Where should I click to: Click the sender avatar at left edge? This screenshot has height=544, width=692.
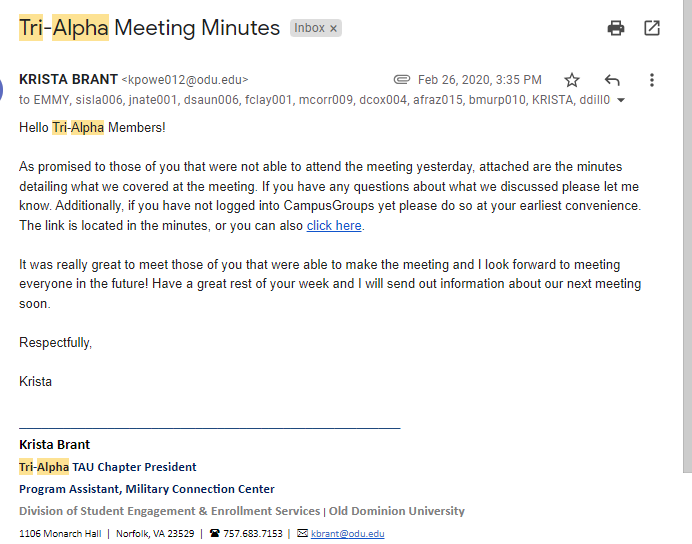point(1,89)
